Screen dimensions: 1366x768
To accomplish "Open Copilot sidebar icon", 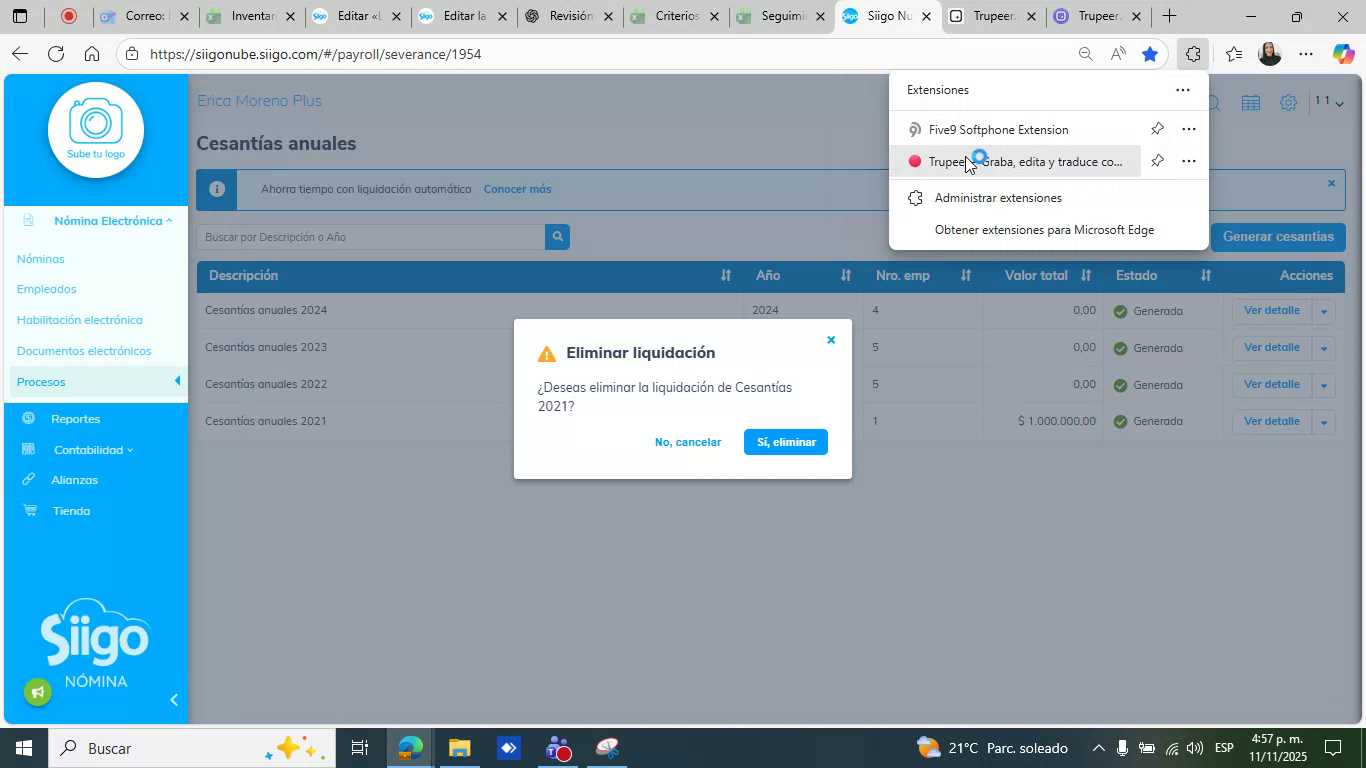I will point(1343,54).
